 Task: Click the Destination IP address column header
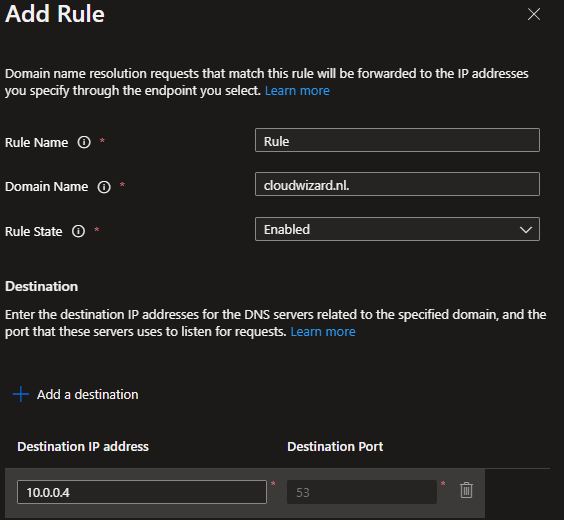tap(83, 446)
